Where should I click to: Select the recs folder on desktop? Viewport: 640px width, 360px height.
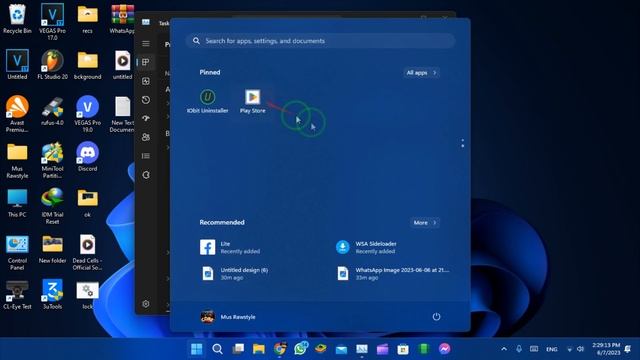click(87, 19)
